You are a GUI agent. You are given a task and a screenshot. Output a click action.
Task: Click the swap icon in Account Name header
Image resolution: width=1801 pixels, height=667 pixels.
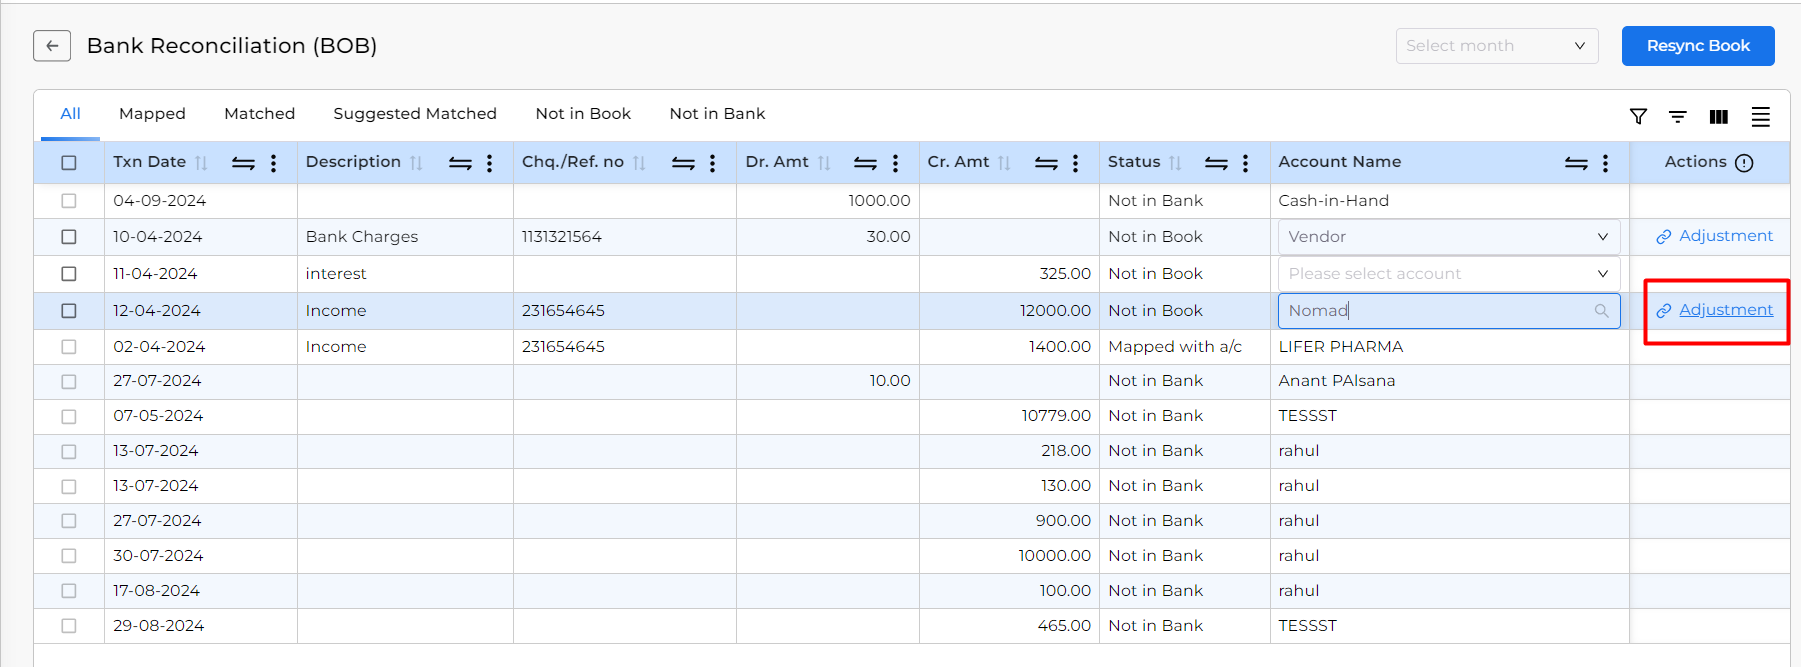click(1576, 163)
